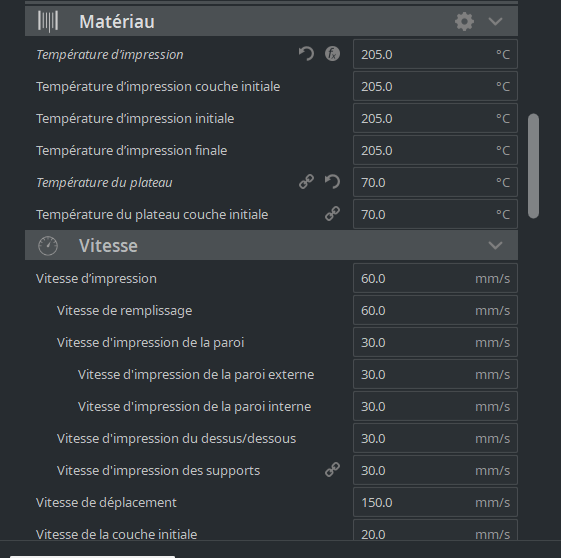The image size is (561, 558).
Task: Select the Vitesse de déplacement label
Action: click(x=106, y=503)
